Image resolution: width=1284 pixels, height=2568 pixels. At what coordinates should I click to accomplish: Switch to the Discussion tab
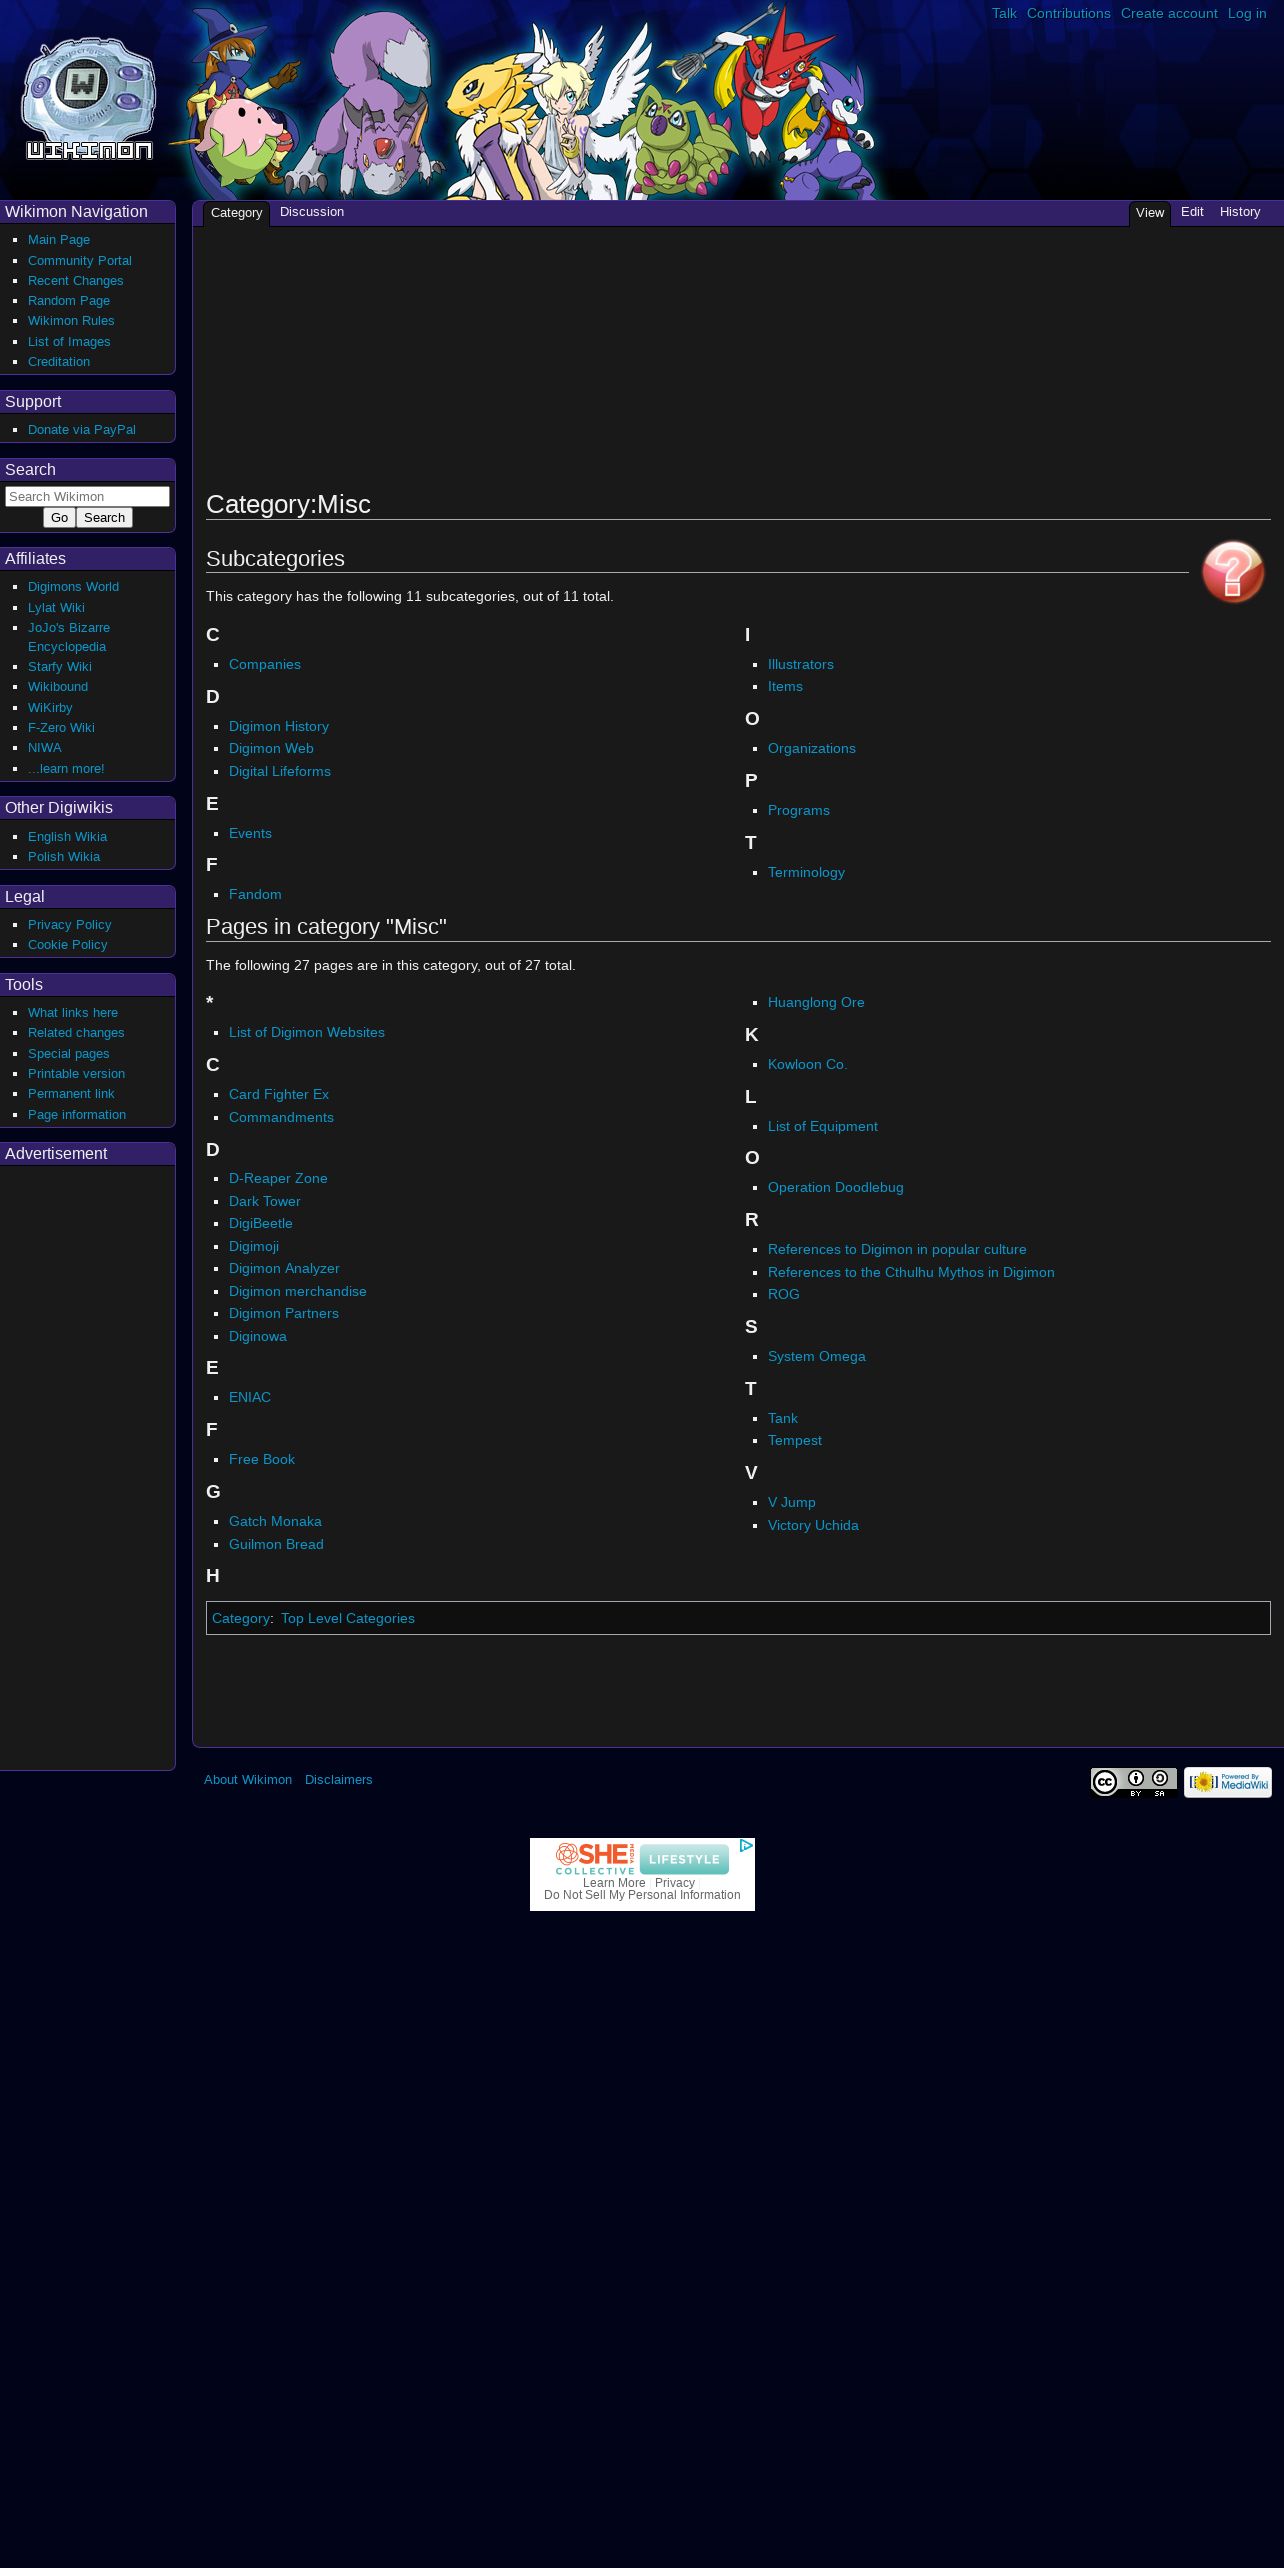(312, 212)
